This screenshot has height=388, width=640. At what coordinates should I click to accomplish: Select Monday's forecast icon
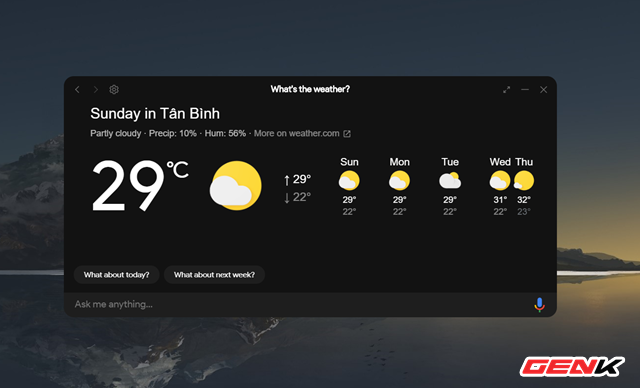(x=399, y=181)
